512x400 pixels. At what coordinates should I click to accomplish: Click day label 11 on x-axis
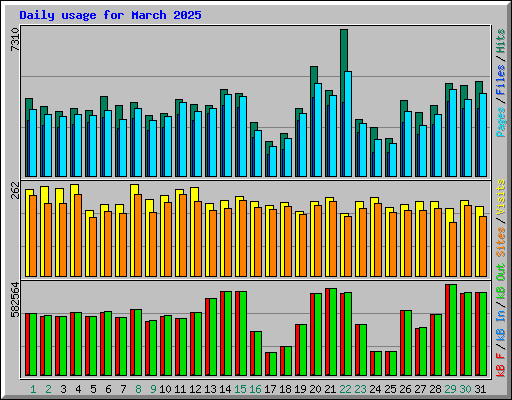coord(180,389)
